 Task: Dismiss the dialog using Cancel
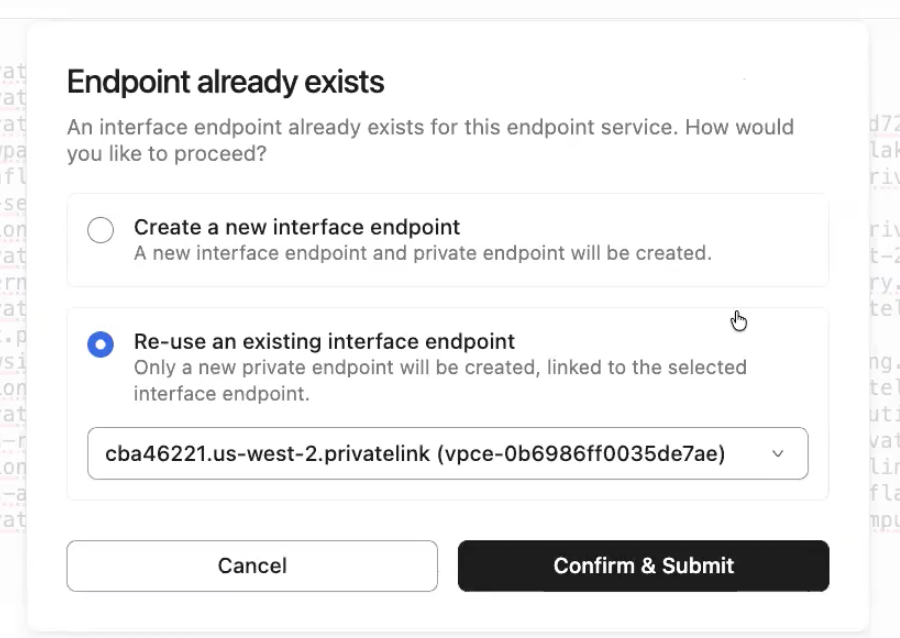click(251, 565)
